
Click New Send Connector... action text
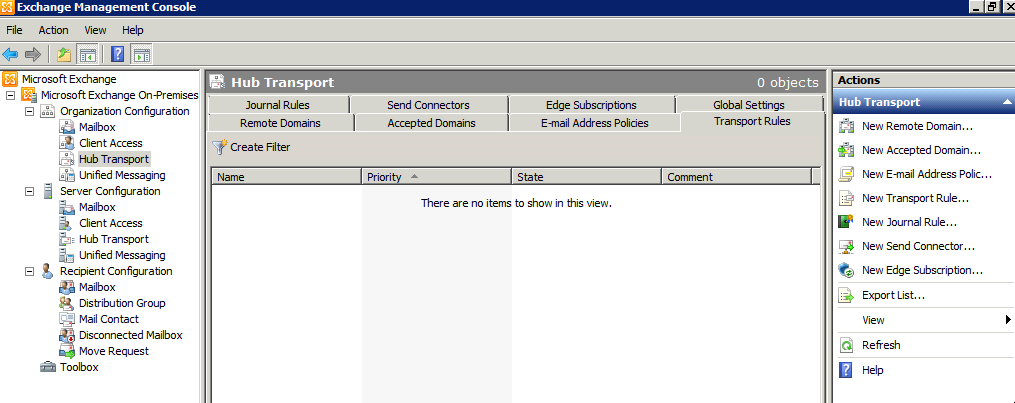pyautogui.click(x=919, y=246)
